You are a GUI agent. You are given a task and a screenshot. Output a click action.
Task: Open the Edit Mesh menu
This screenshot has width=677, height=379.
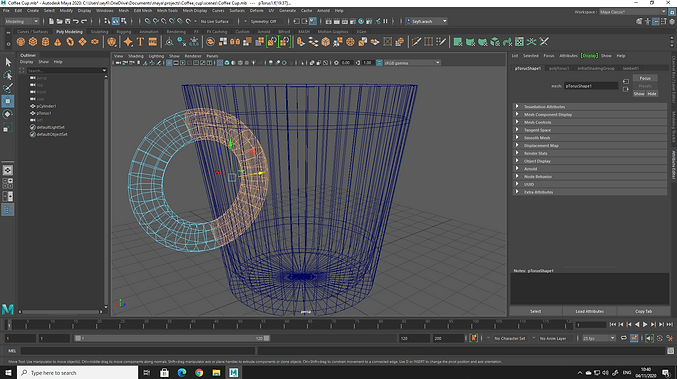pos(142,10)
